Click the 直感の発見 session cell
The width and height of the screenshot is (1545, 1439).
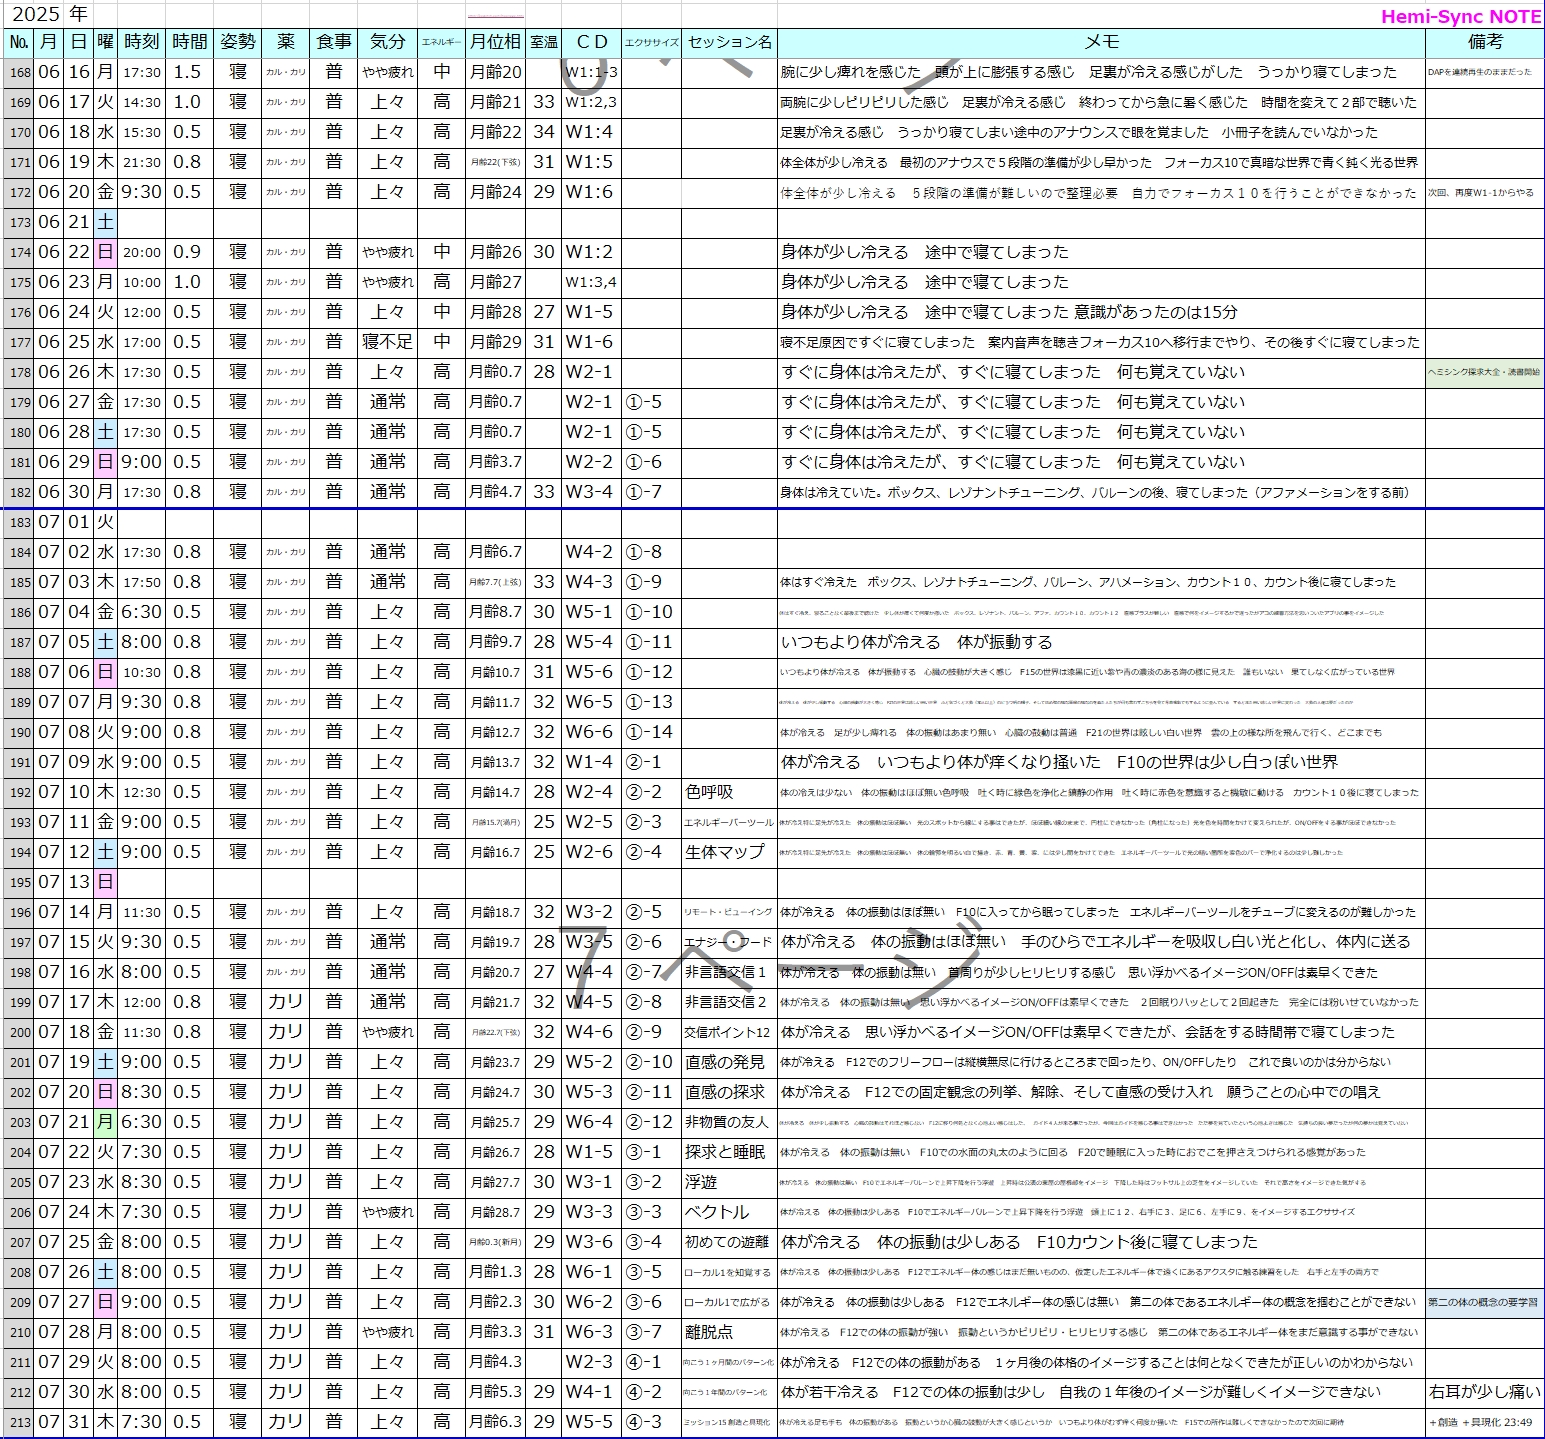point(730,1062)
